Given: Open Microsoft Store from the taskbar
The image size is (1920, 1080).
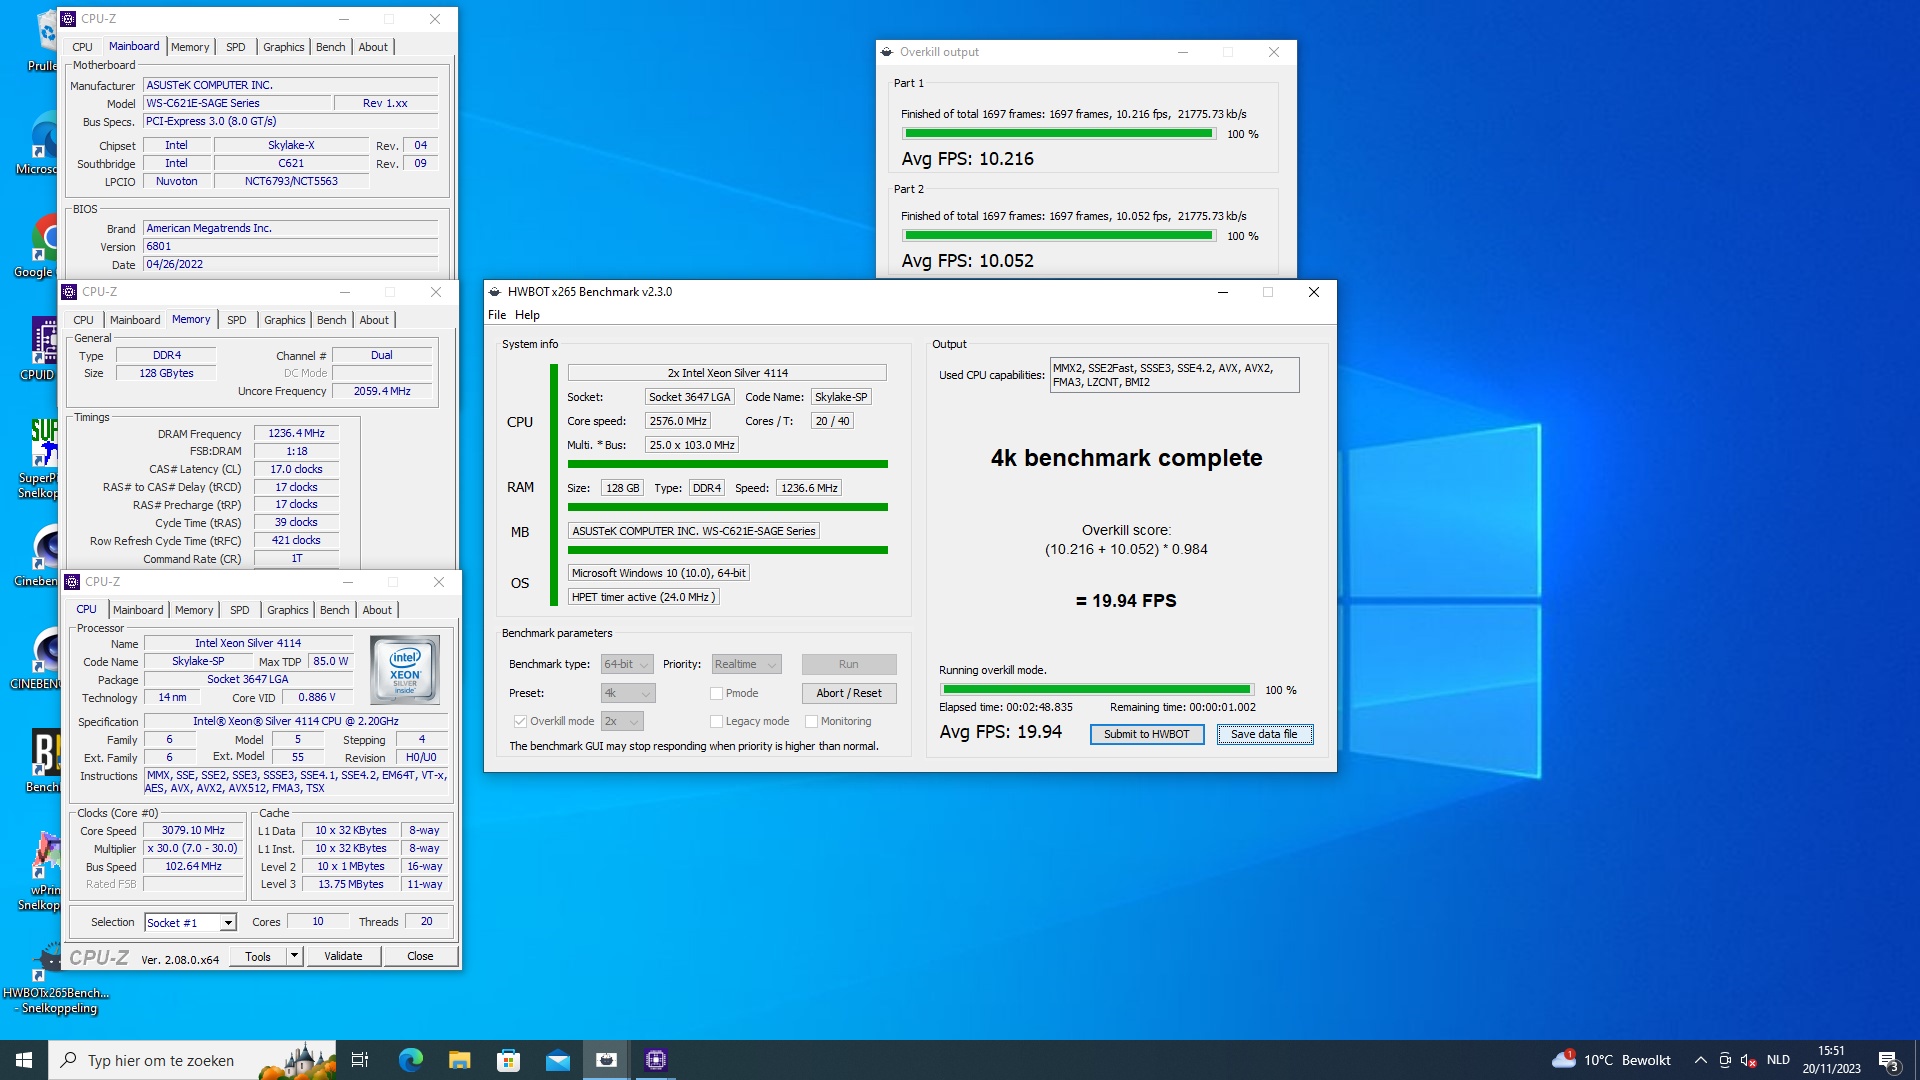Looking at the screenshot, I should point(508,1060).
